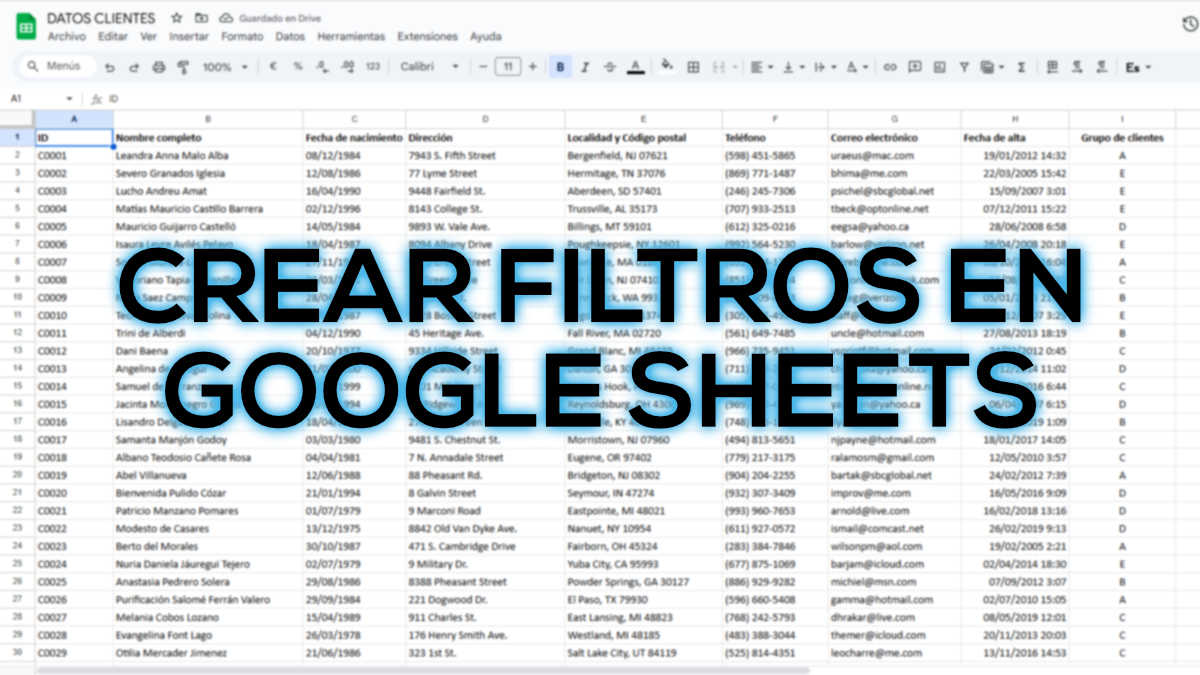Open the functions sigma menu
Screen dimensions: 1200x675
[x=1021, y=67]
